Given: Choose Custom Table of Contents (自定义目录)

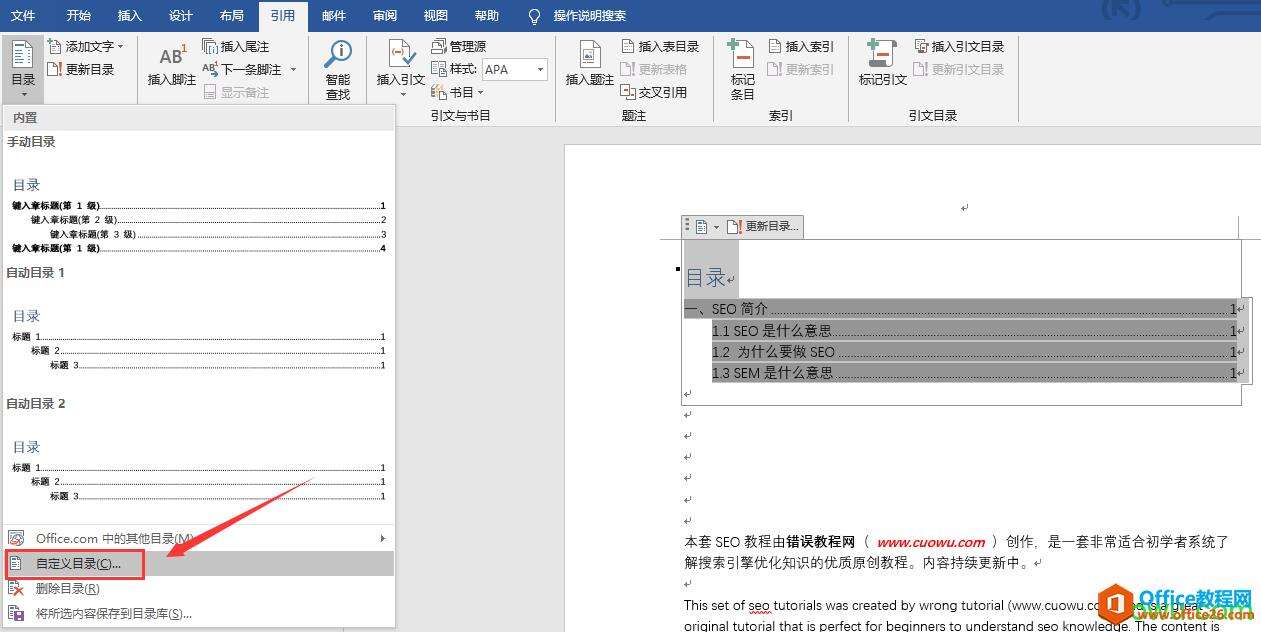Looking at the screenshot, I should 78,564.
